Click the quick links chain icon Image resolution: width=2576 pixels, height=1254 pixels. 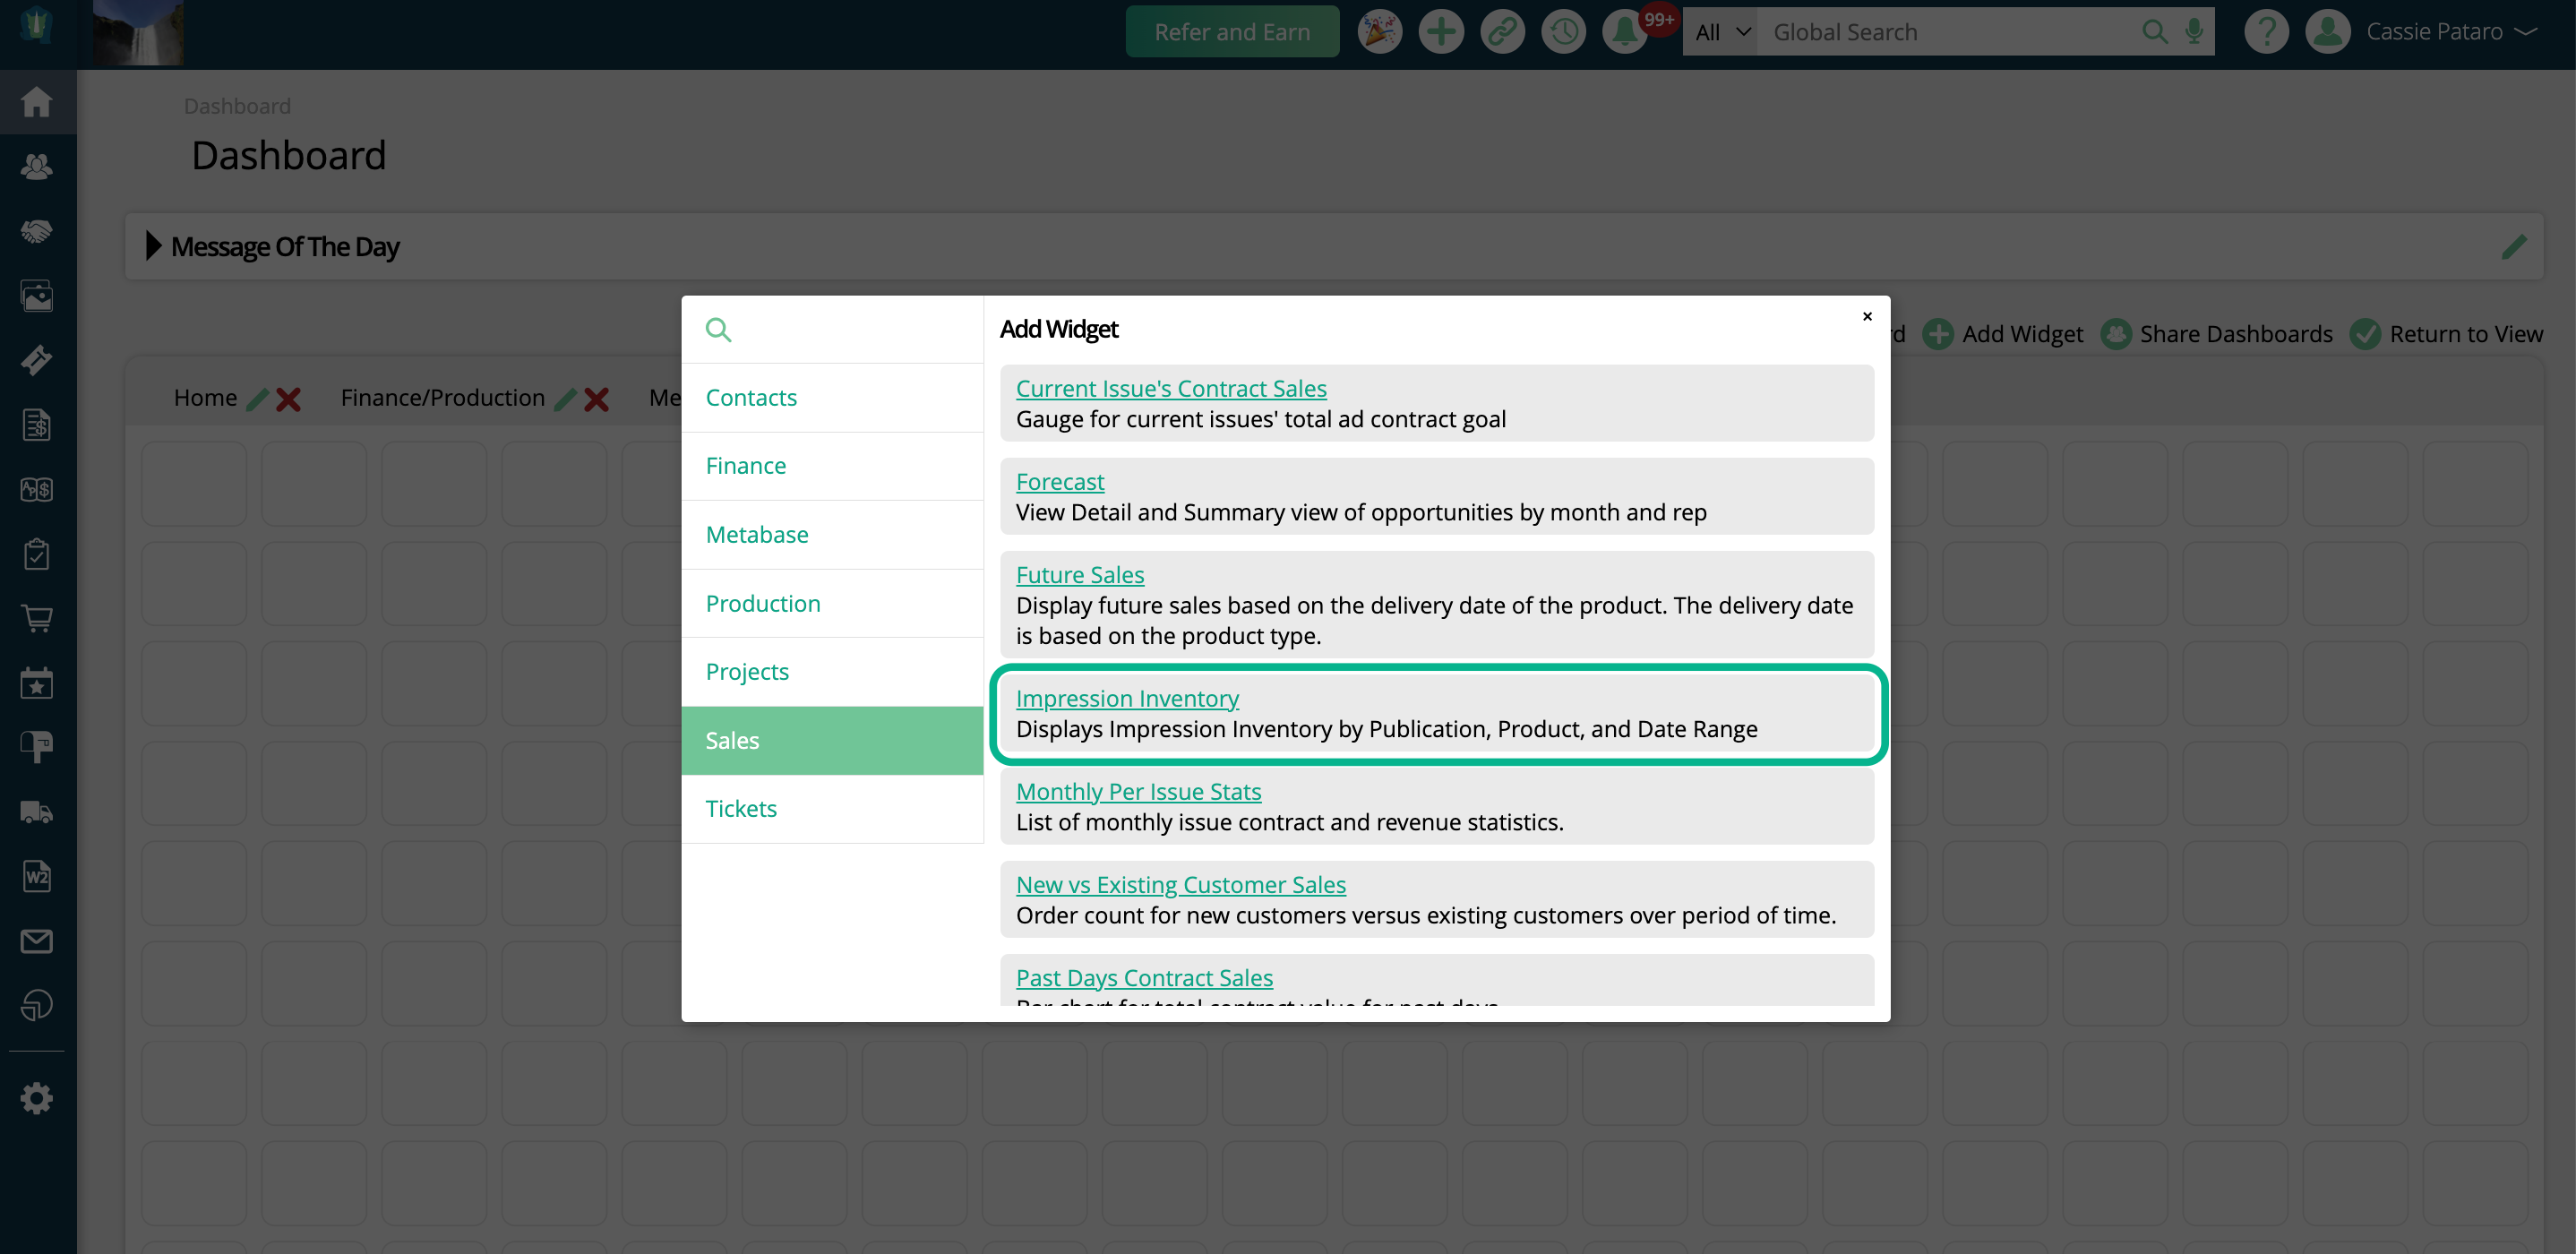coord(1502,32)
